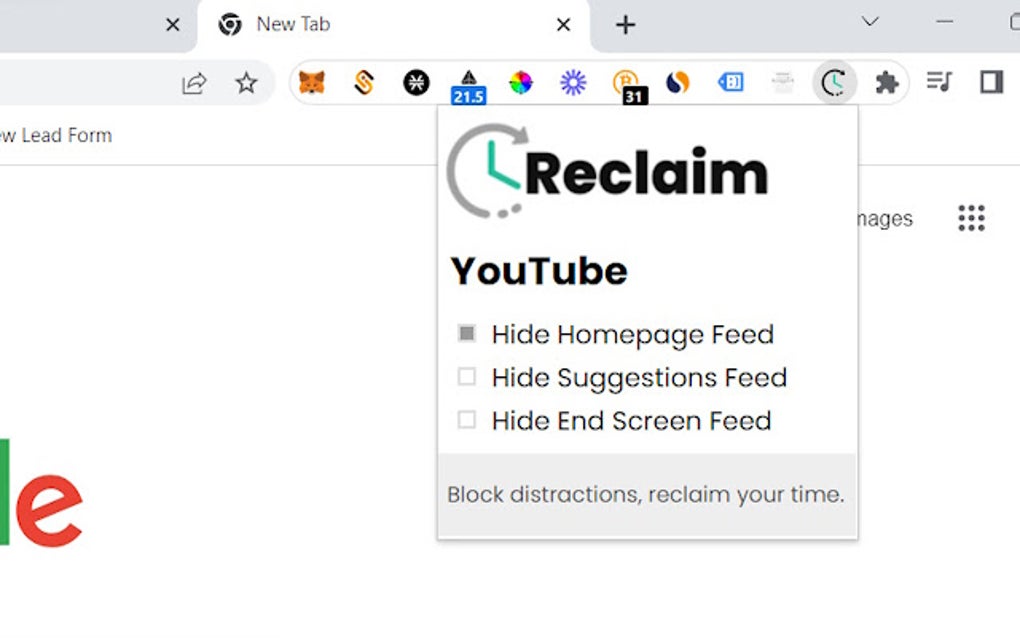Open the extension showing the 21.5 badge
Viewport: 1020px width, 638px height.
468,87
